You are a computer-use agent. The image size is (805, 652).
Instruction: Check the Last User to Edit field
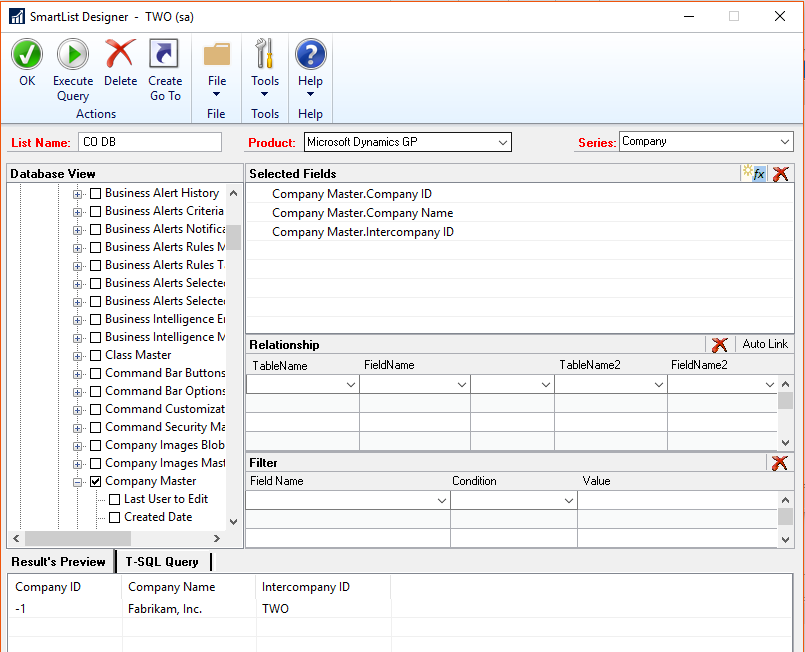click(114, 499)
